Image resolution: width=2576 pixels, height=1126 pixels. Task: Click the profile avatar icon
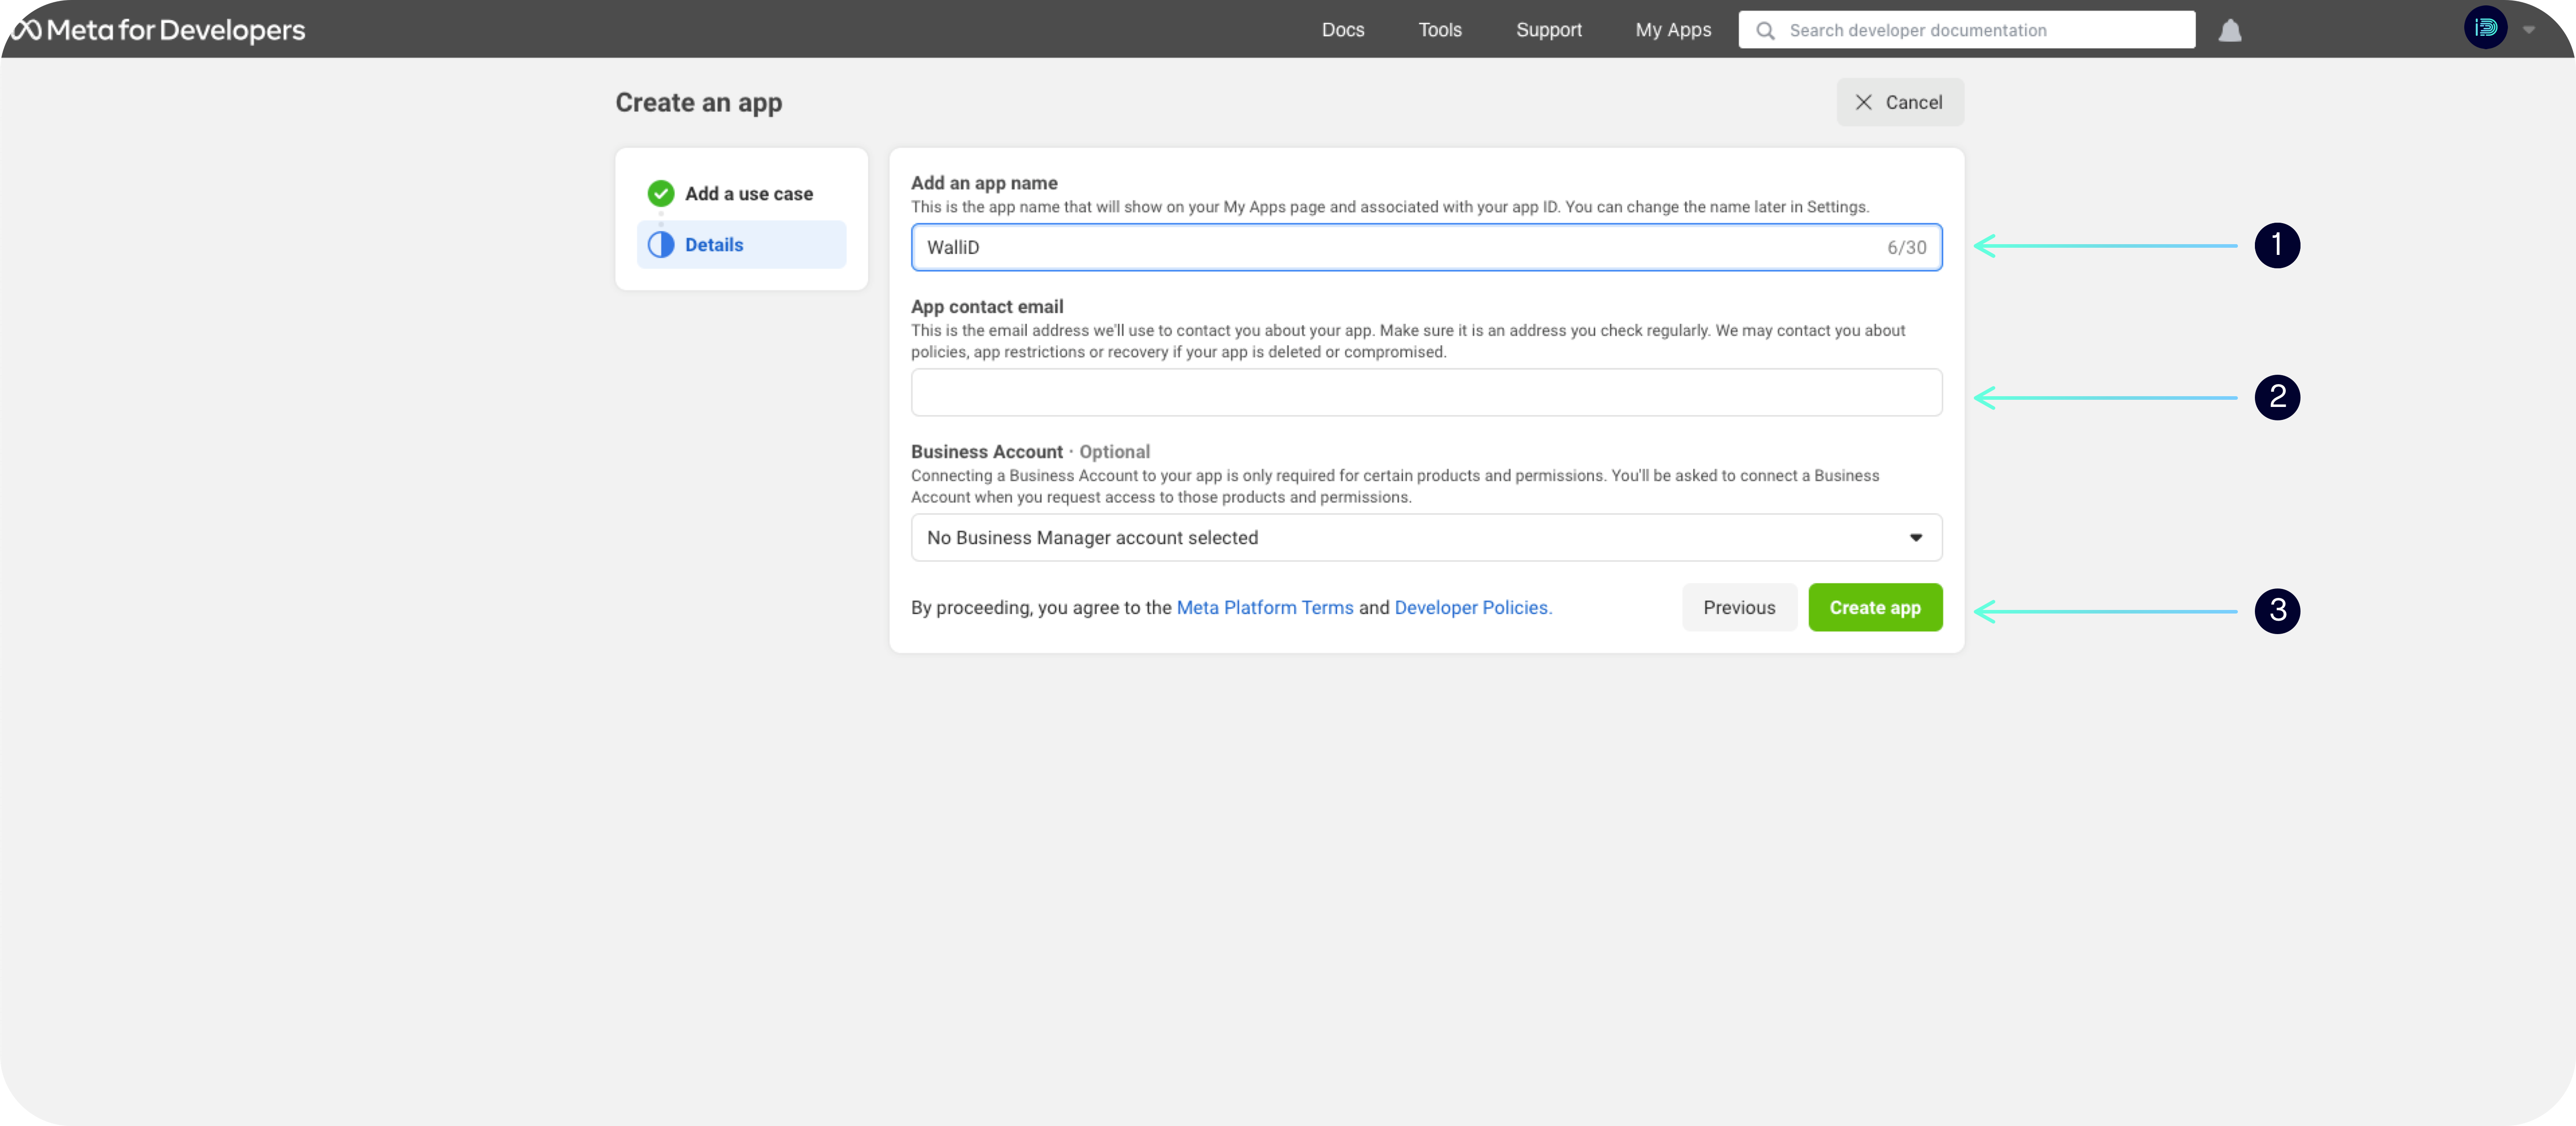2485,28
